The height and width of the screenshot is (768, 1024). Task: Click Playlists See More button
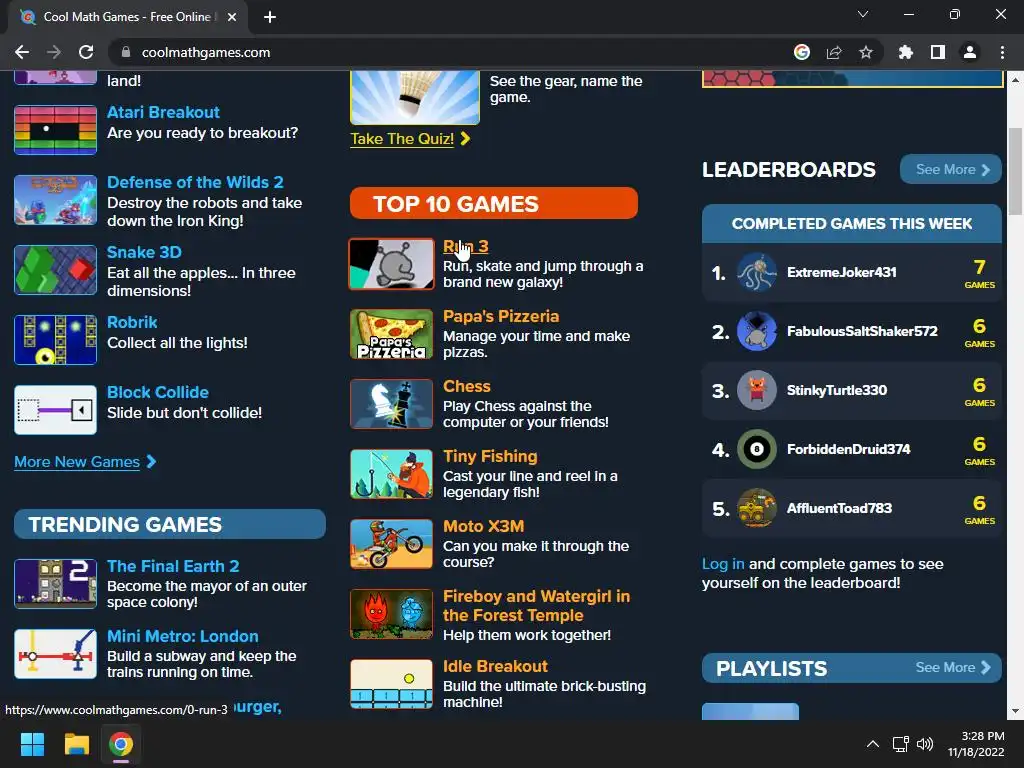(x=953, y=667)
